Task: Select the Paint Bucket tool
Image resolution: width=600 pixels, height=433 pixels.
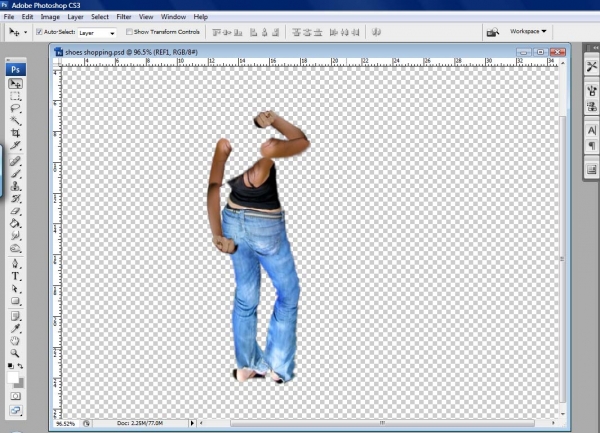Action: pos(15,223)
